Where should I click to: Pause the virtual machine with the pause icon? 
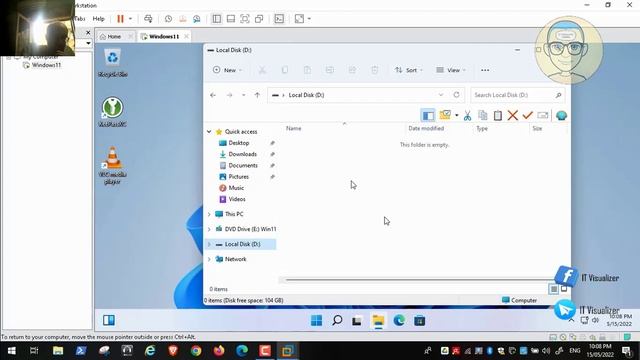pyautogui.click(x=120, y=19)
